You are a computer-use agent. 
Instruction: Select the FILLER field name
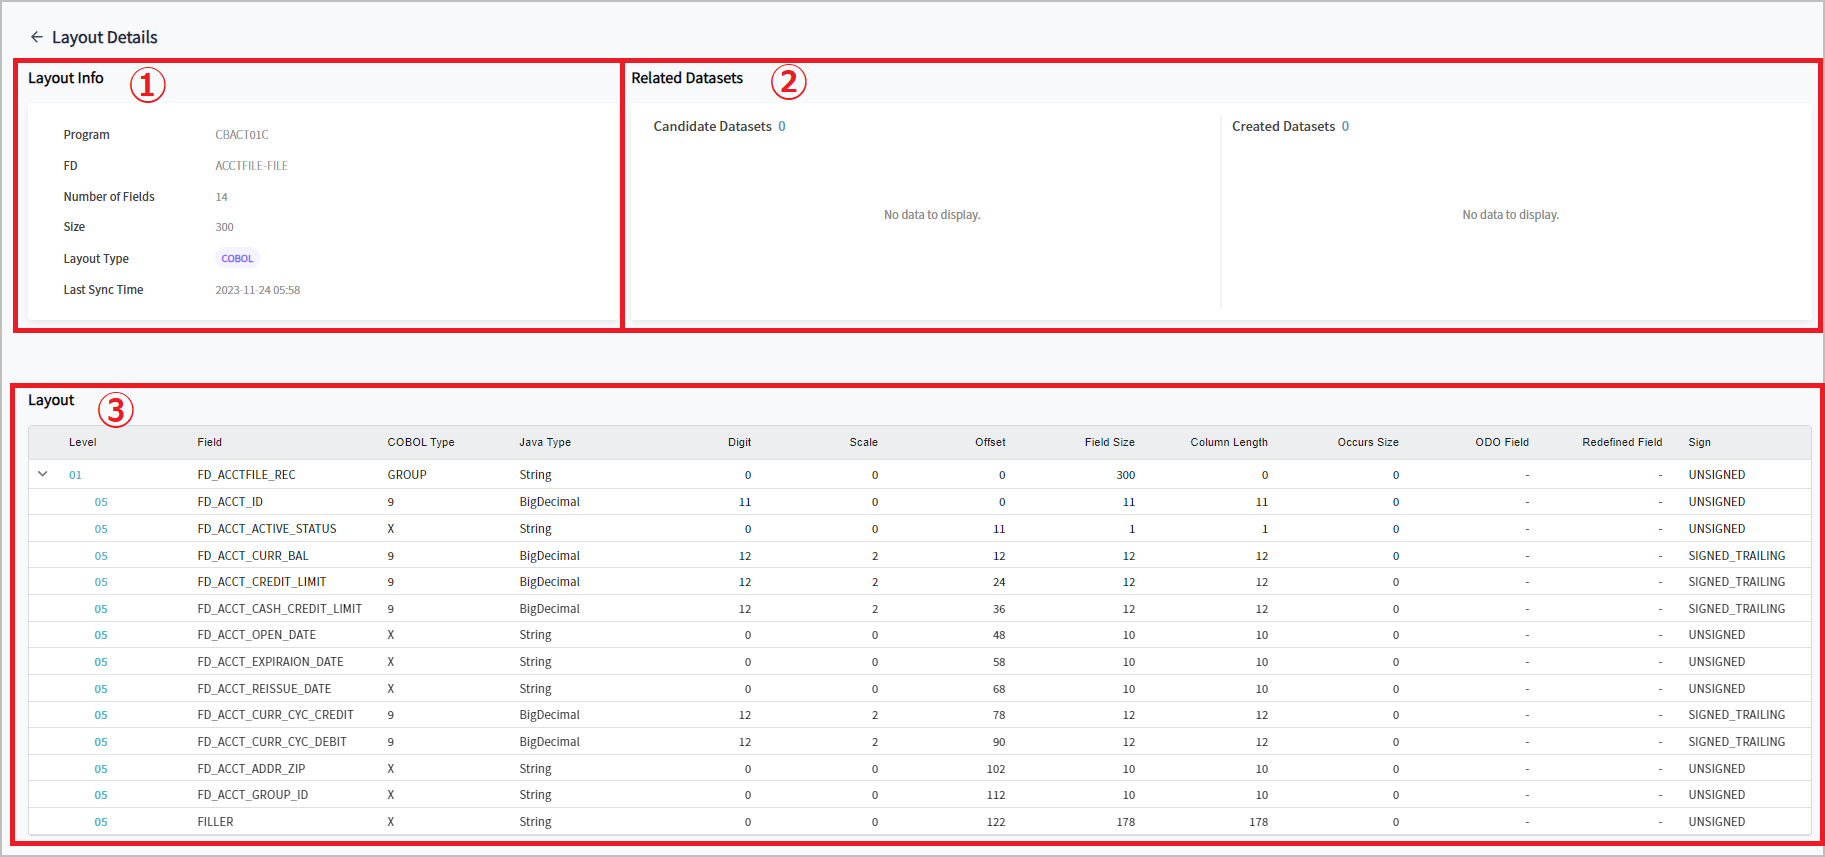(215, 822)
